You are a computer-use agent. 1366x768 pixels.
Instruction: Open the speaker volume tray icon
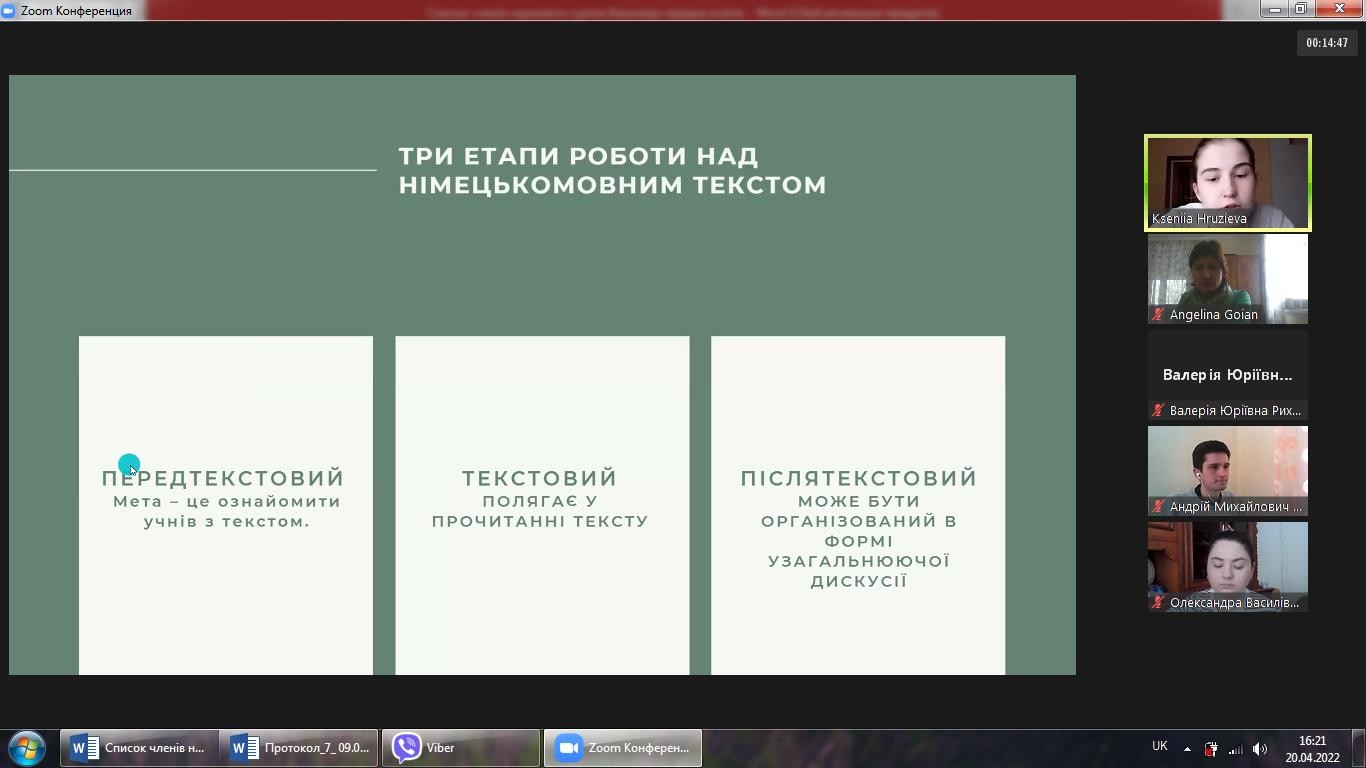(1260, 749)
